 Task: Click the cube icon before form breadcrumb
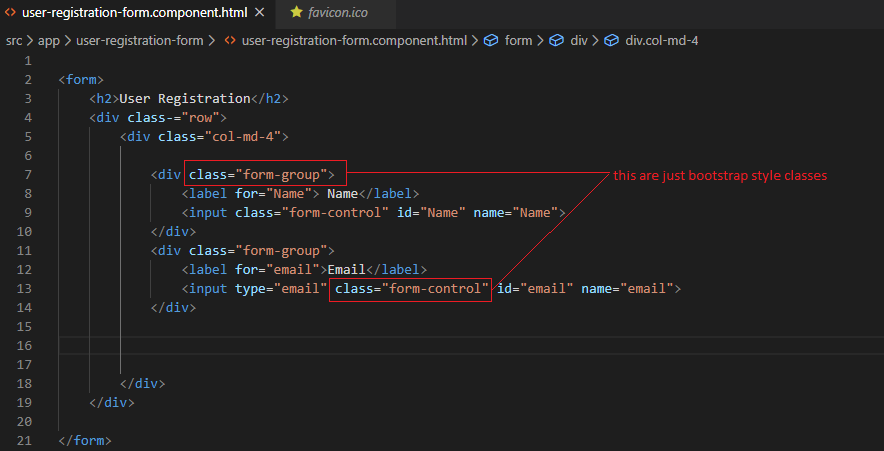(x=492, y=41)
